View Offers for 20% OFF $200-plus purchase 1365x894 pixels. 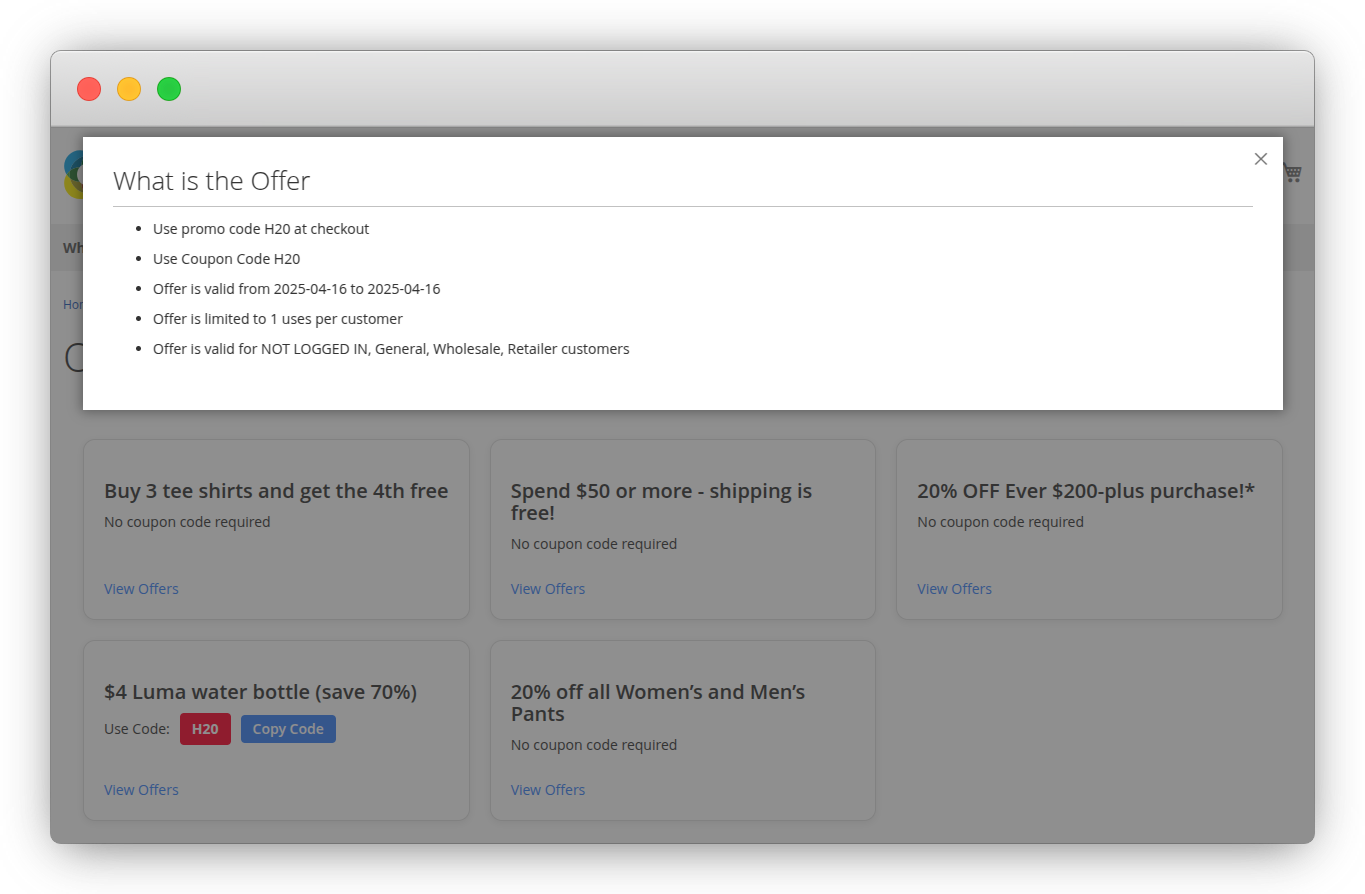coord(954,589)
